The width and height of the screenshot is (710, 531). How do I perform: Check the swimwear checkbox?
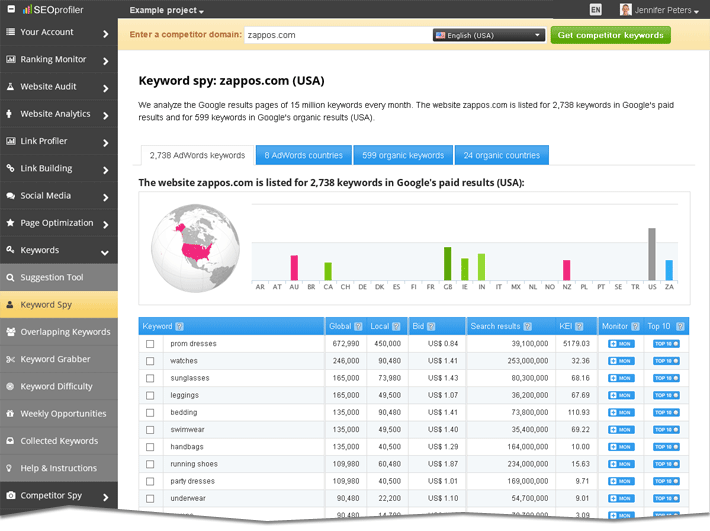[x=150, y=430]
